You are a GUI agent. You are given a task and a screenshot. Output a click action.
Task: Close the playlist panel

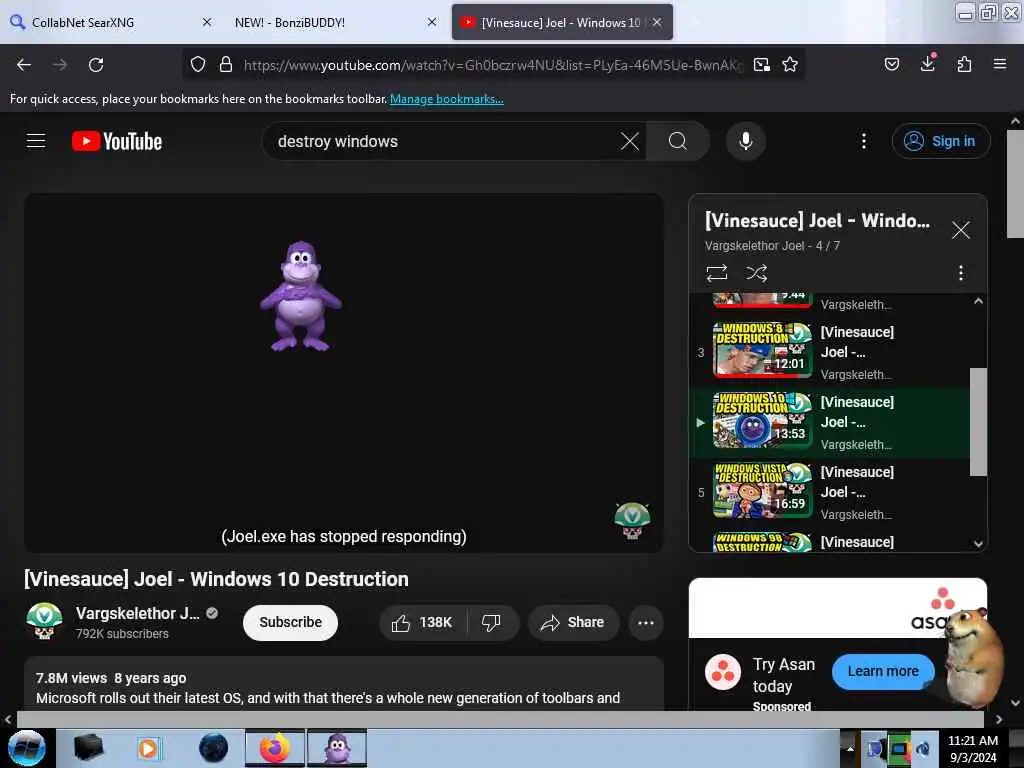[960, 230]
